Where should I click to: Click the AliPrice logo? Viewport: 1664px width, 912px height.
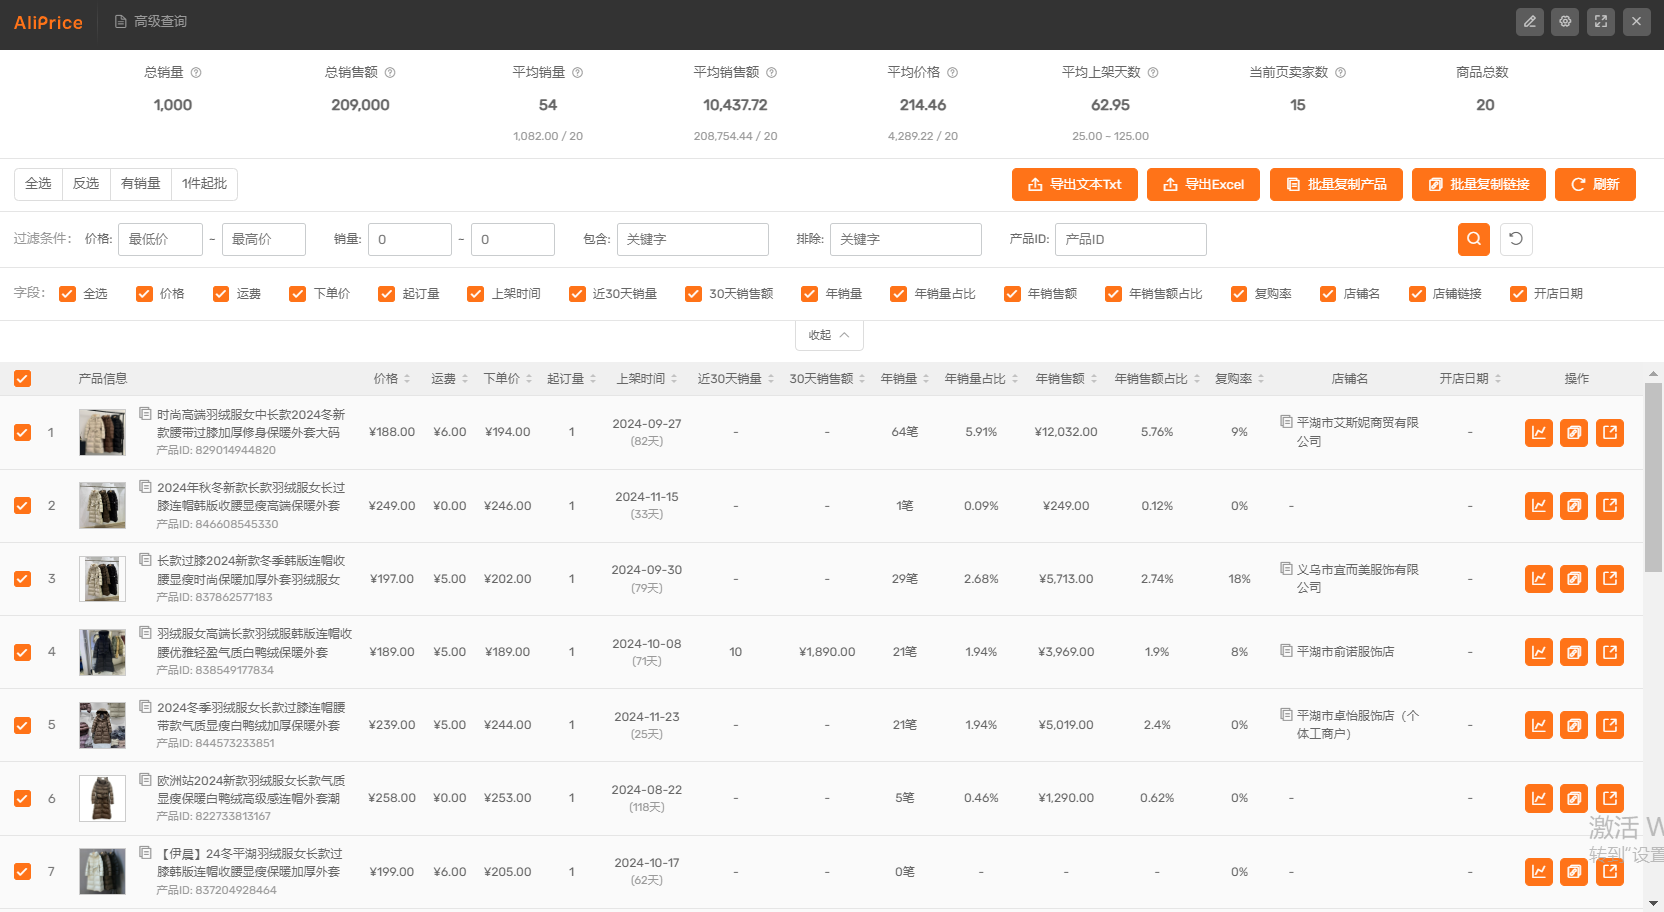pyautogui.click(x=48, y=22)
